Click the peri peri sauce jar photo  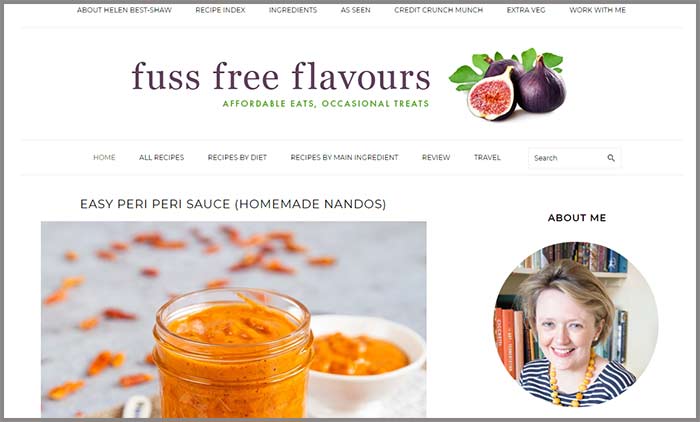[x=233, y=320]
